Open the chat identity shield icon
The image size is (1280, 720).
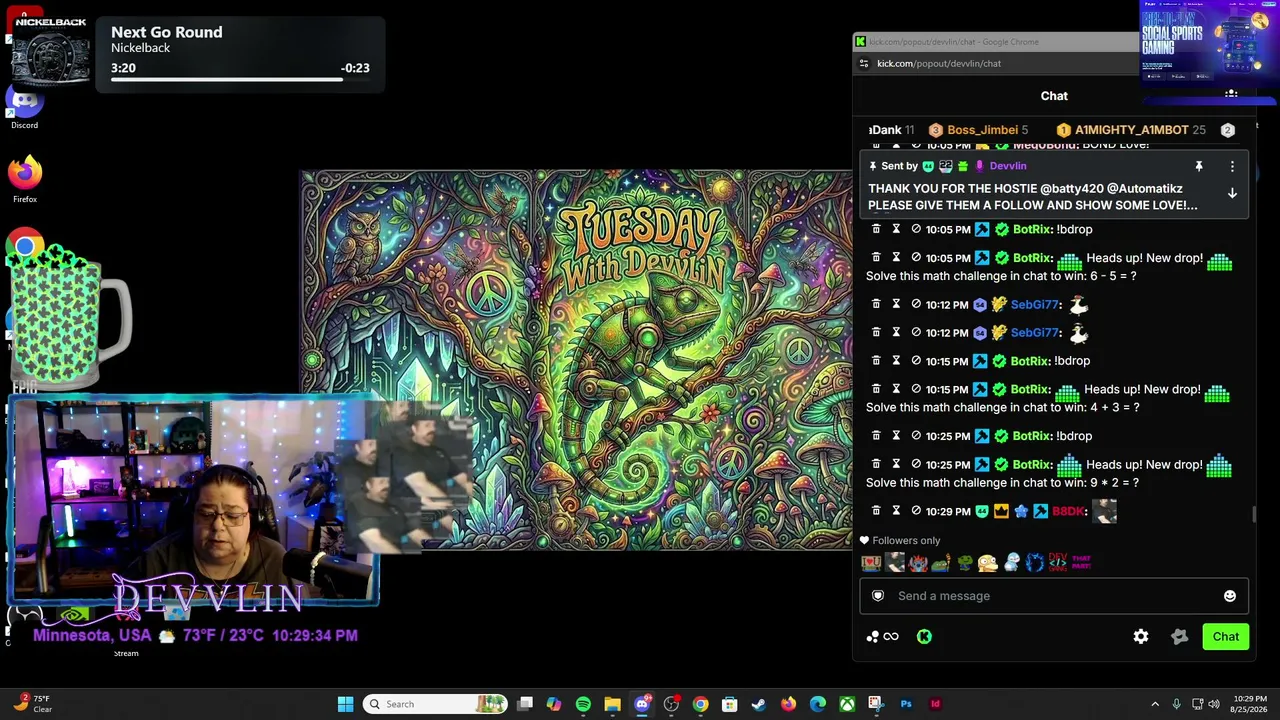point(878,596)
